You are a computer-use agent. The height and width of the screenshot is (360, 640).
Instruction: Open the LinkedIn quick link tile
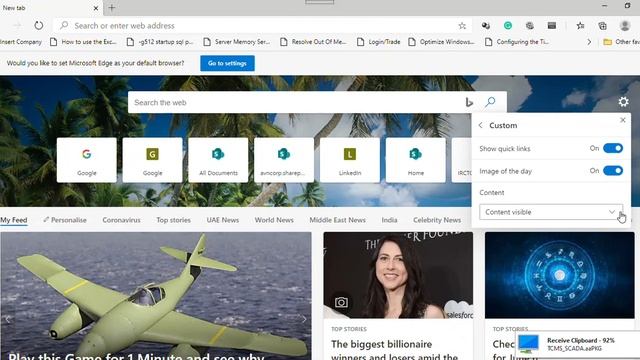[350, 160]
